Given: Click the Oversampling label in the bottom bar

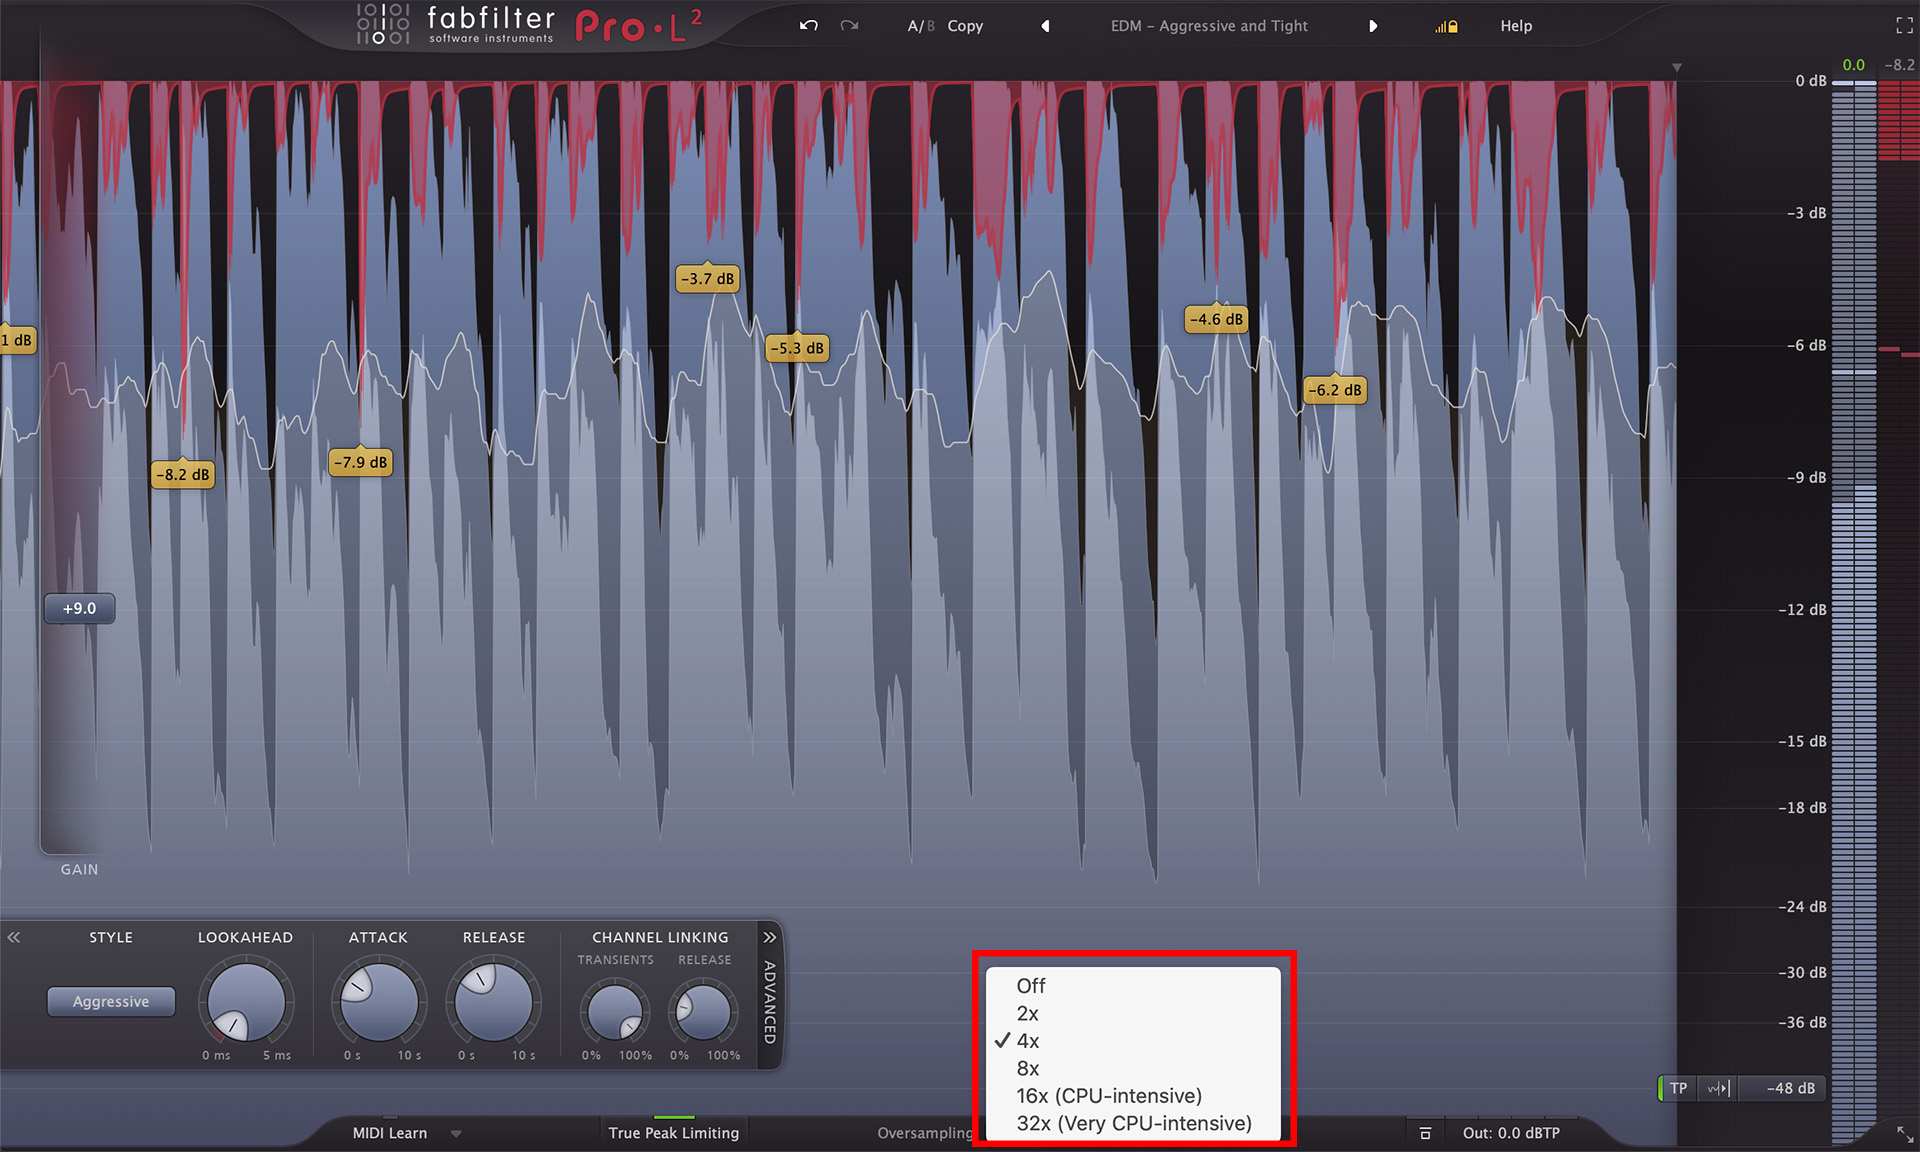Looking at the screenshot, I should (925, 1133).
